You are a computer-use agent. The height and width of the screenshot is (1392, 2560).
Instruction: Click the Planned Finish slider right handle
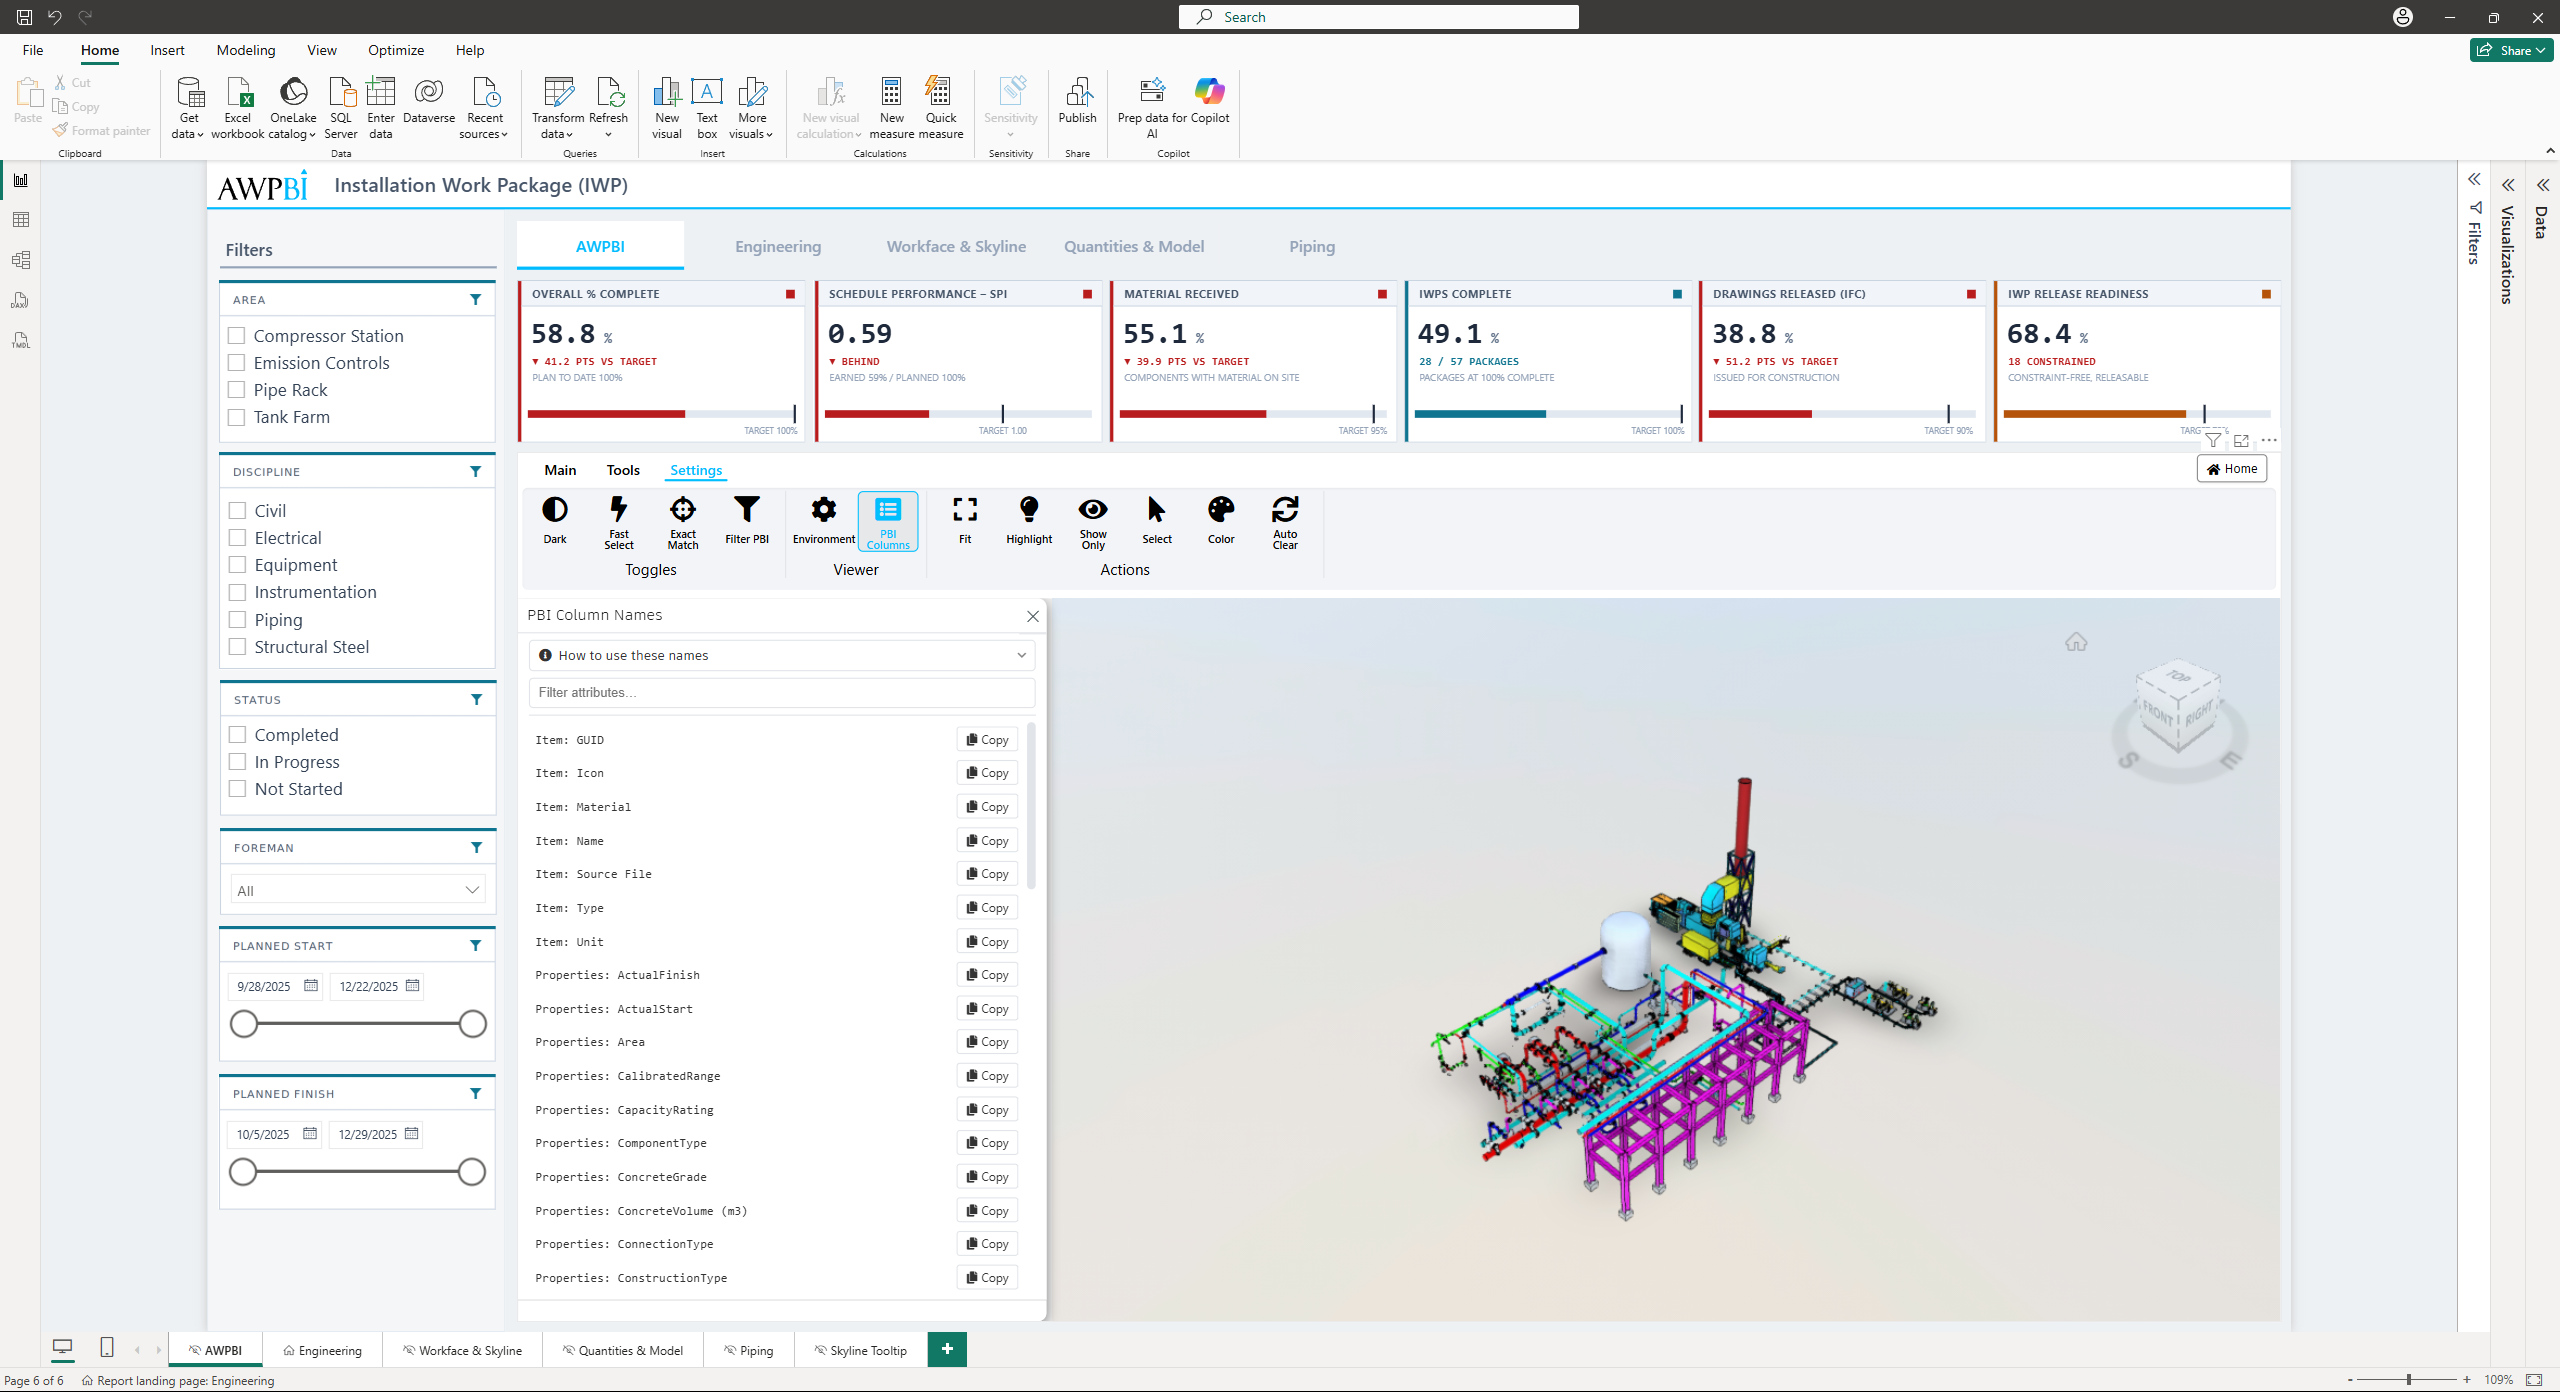tap(472, 1172)
